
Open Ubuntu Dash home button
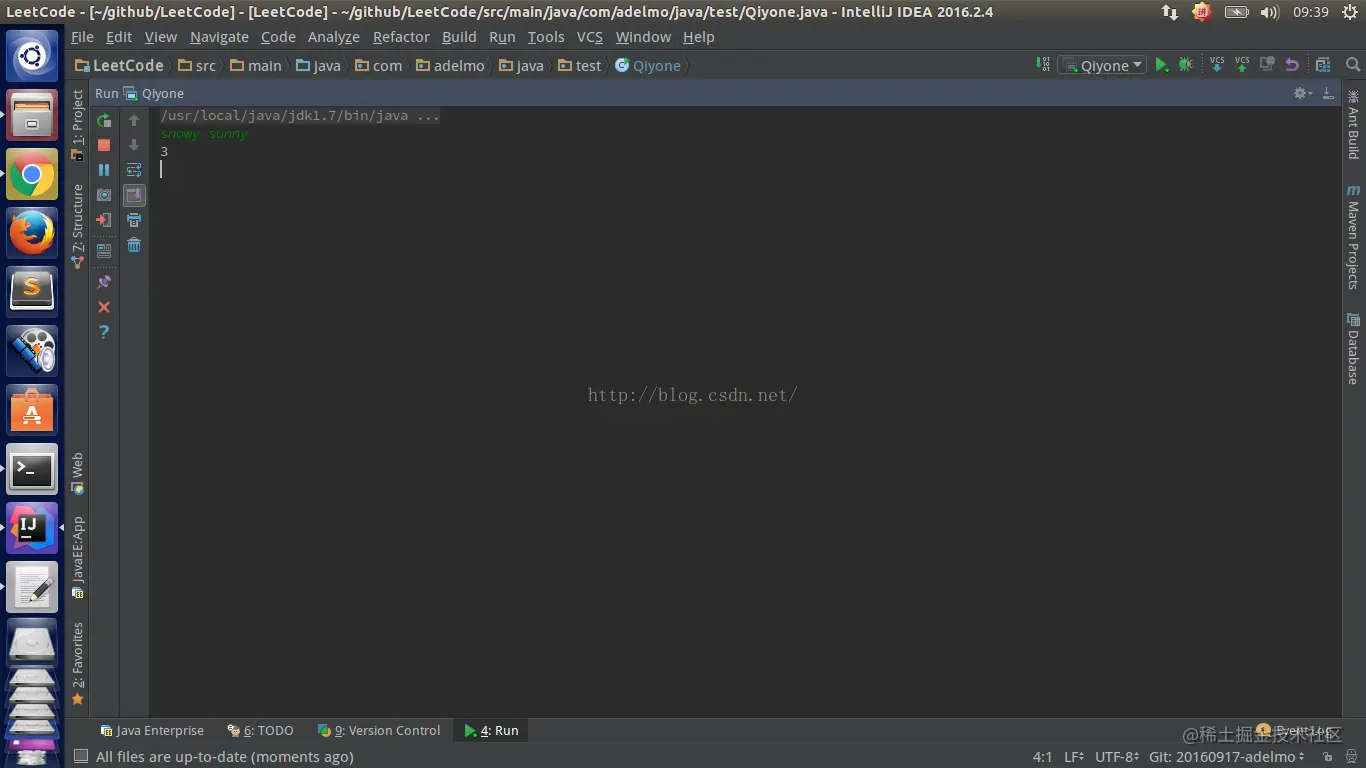[x=32, y=56]
